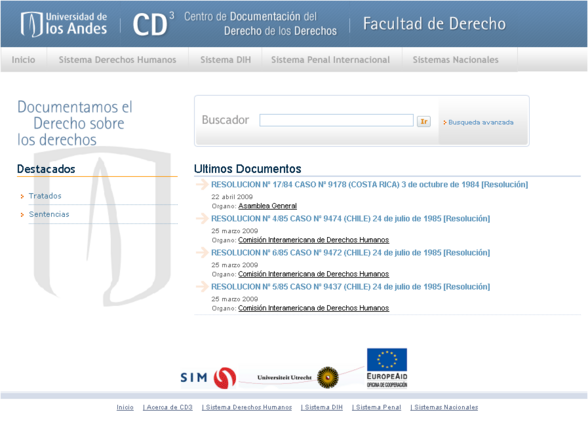Screen dimensions: 588x448
Task: Click footer Acerca de CD3 link
Action: (168, 407)
